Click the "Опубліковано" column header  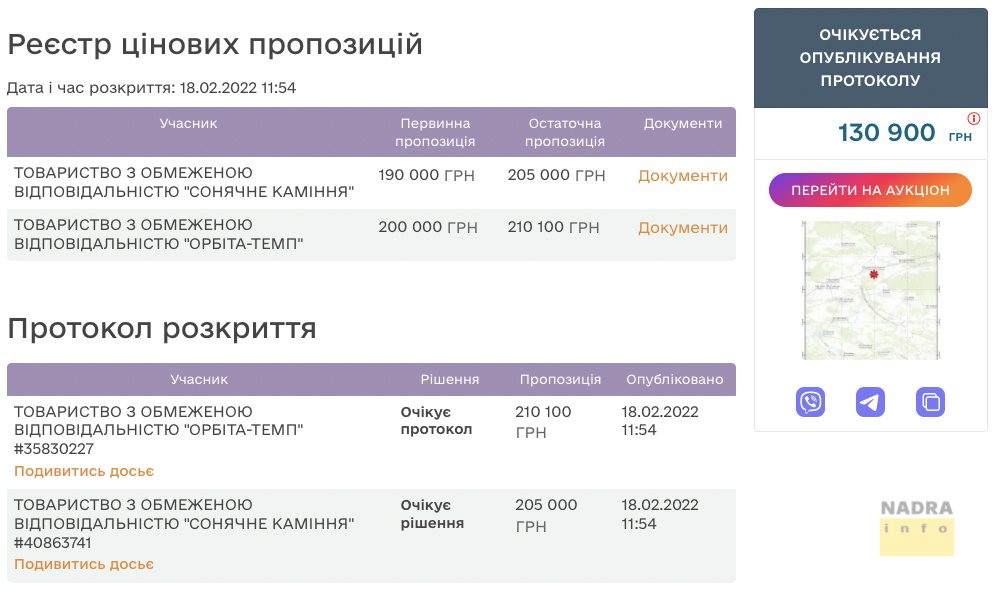pos(674,380)
